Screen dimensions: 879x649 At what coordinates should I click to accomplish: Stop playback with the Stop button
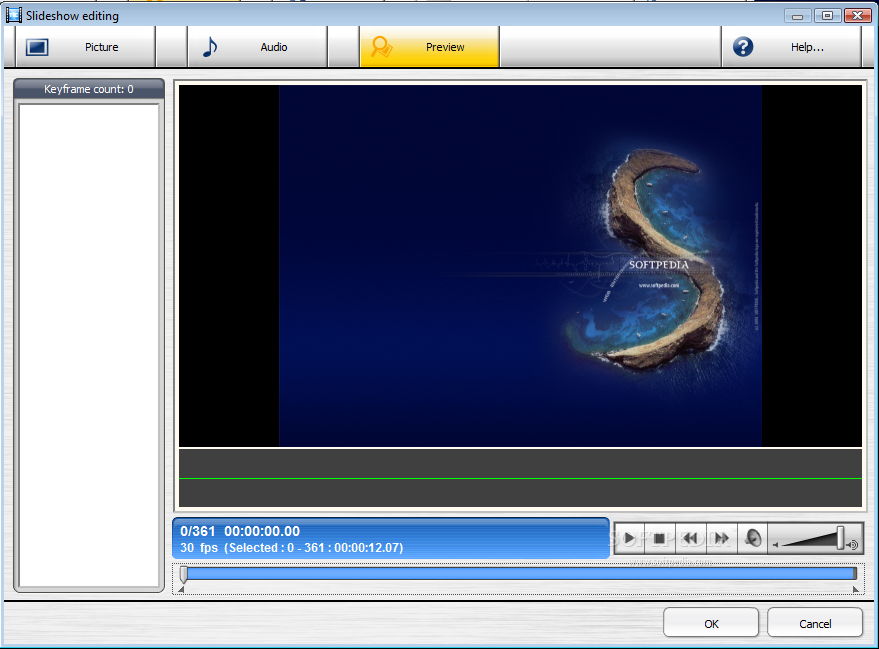pos(660,539)
